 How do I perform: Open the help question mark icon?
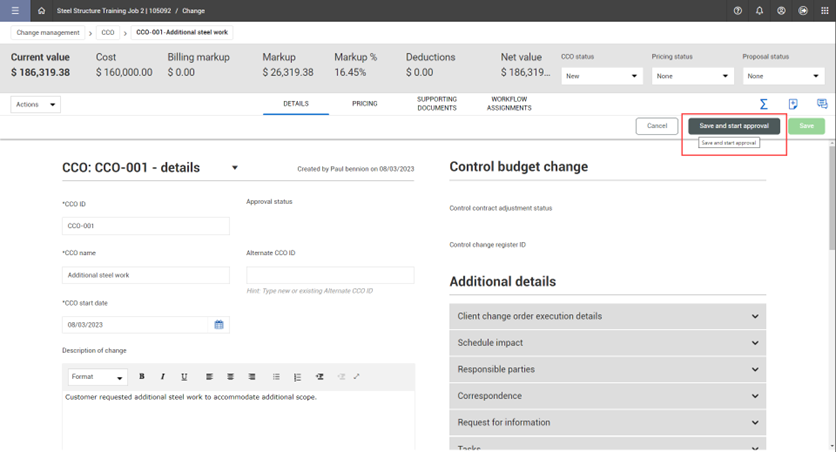coord(738,11)
